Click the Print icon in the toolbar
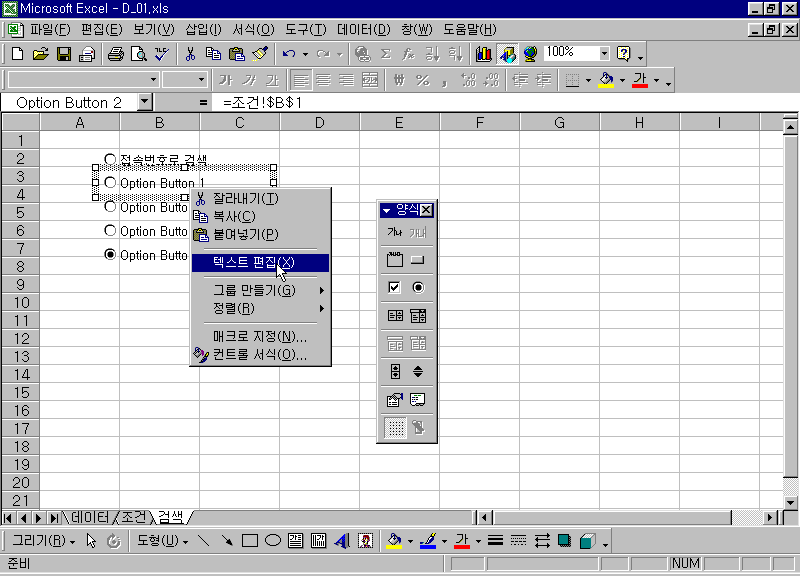800x576 pixels. (x=116, y=54)
